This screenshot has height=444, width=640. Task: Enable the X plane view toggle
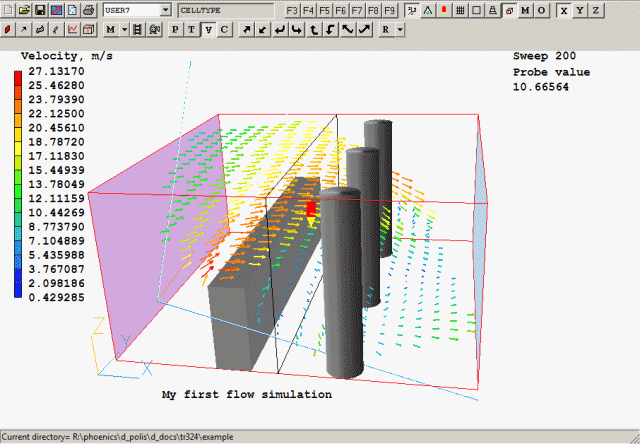565,10
